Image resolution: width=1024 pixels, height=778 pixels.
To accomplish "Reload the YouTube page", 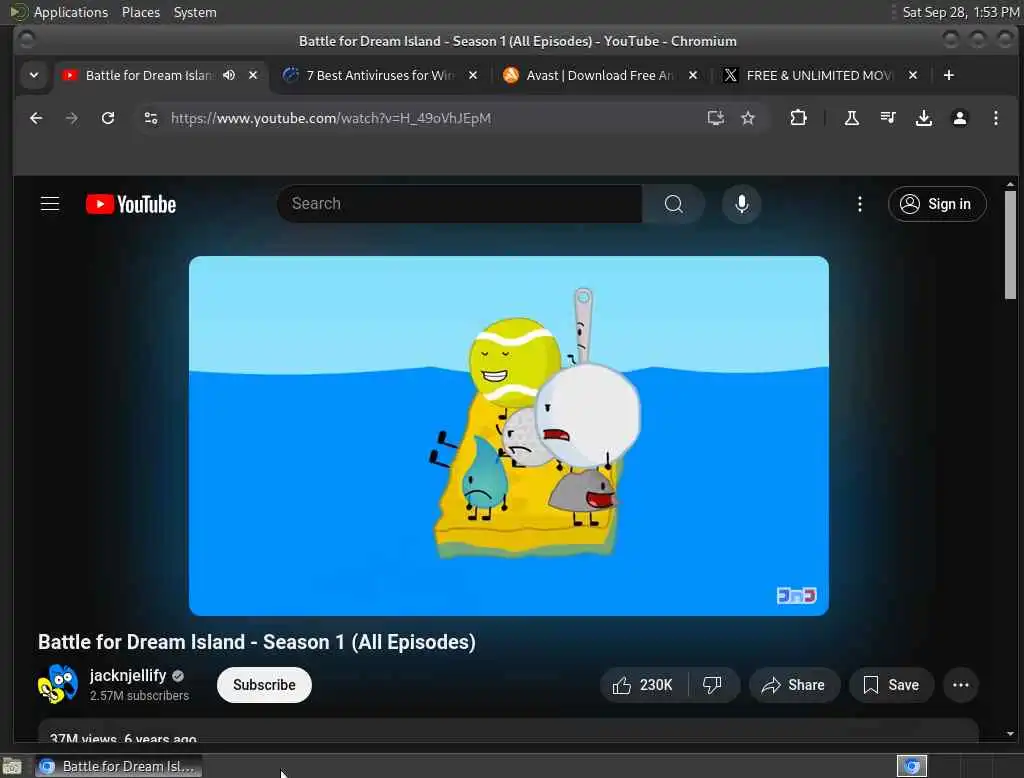I will 108,118.
